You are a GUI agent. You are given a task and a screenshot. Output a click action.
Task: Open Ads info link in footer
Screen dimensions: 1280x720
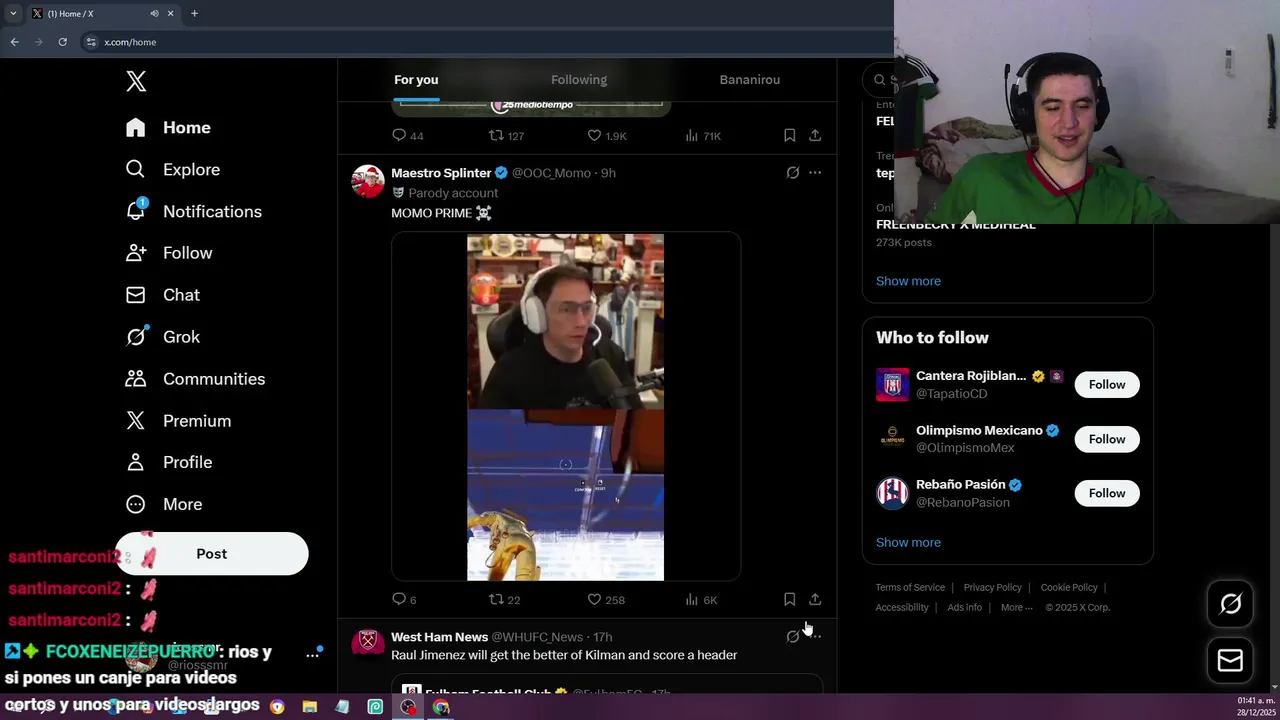(x=964, y=607)
